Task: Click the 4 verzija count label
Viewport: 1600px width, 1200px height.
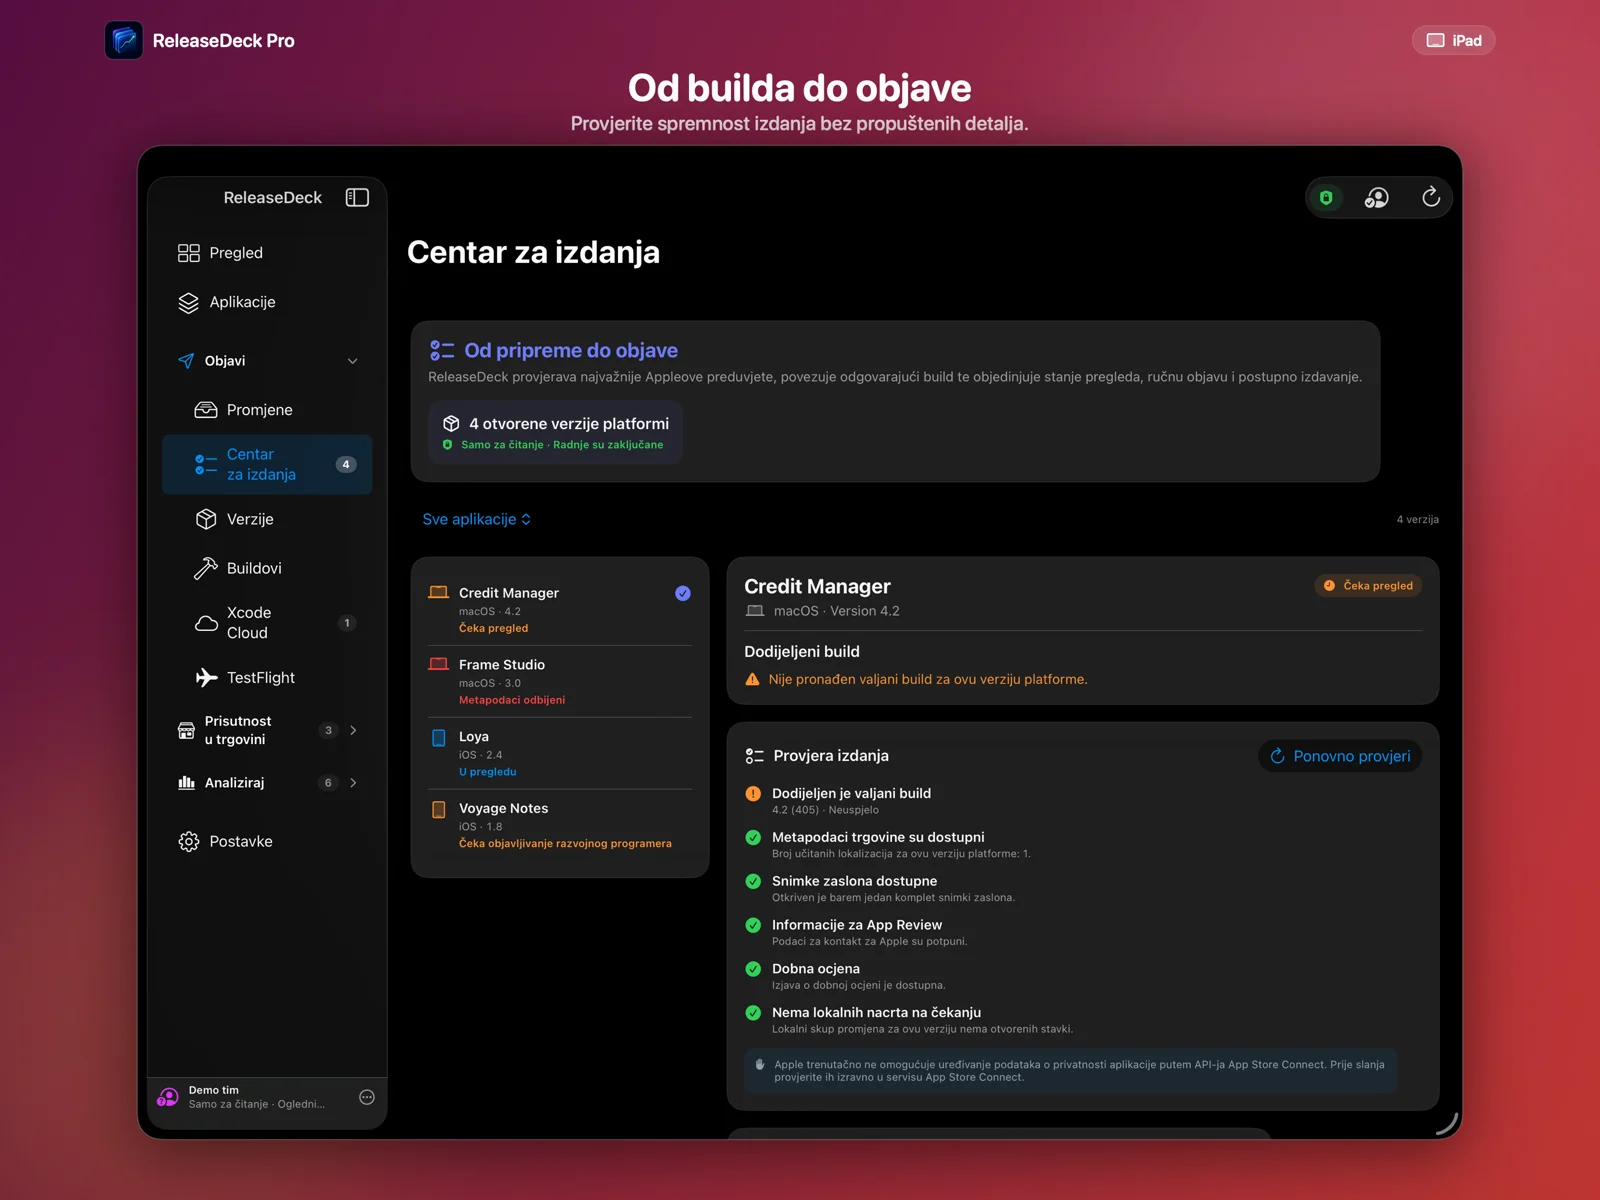Action: point(1418,520)
